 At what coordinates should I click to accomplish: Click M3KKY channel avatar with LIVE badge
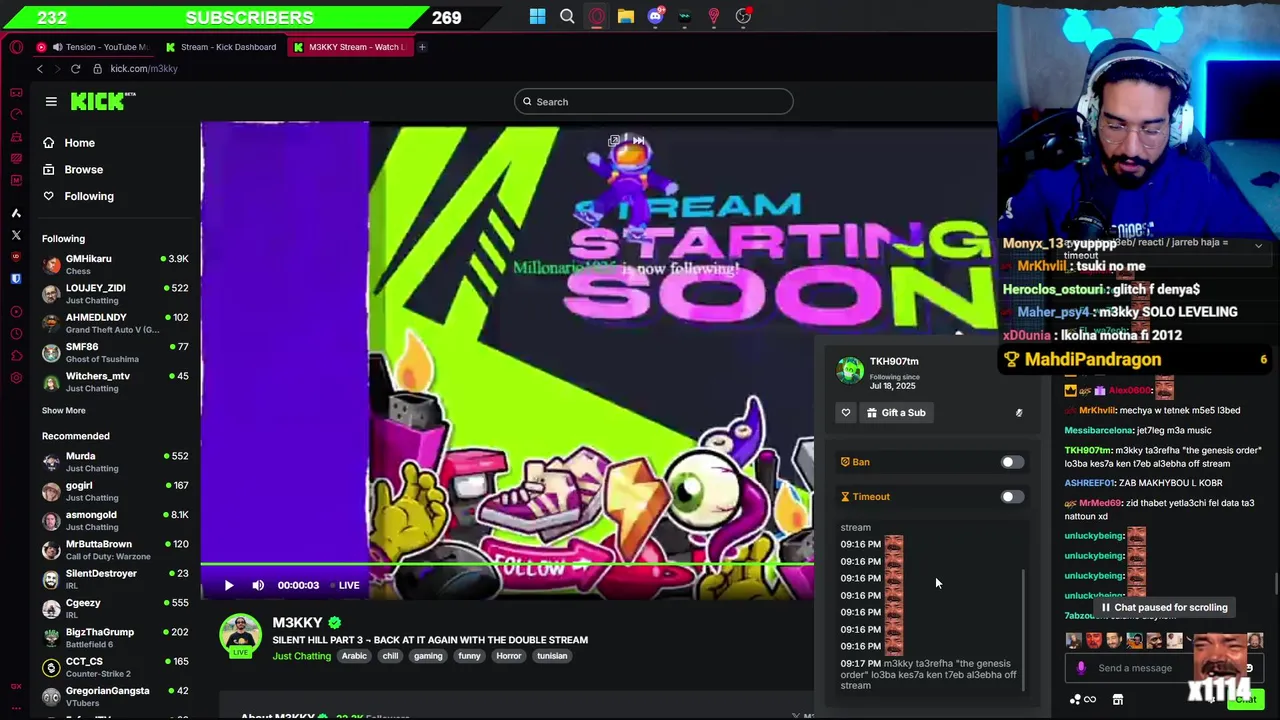pos(241,637)
